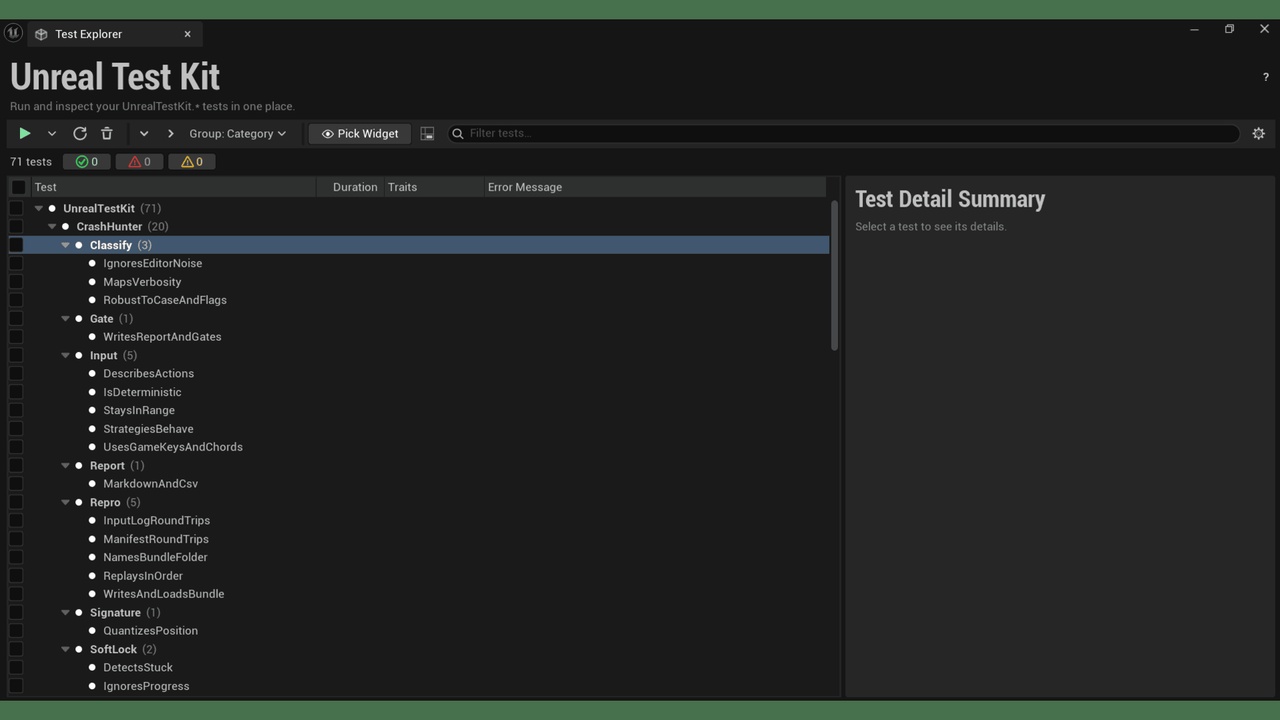Select the DescribesActions test
This screenshot has height=720, width=1280.
coord(148,373)
